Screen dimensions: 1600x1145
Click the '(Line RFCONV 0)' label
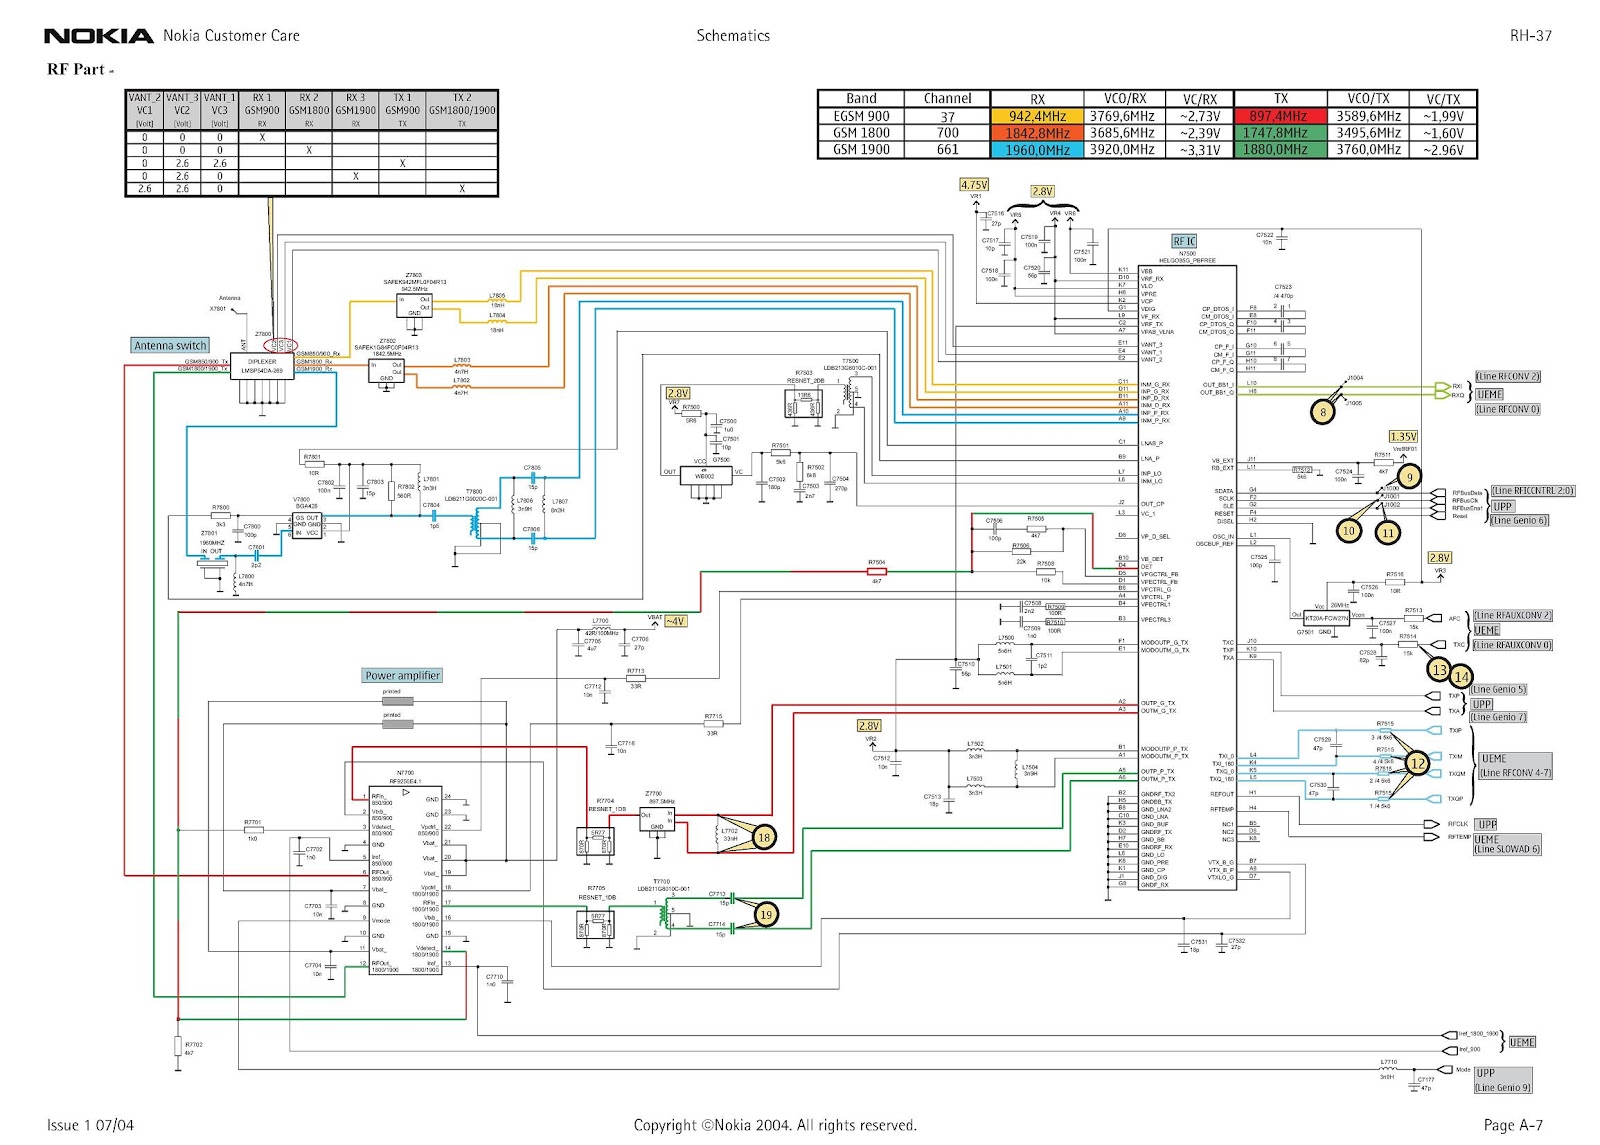click(x=1508, y=409)
